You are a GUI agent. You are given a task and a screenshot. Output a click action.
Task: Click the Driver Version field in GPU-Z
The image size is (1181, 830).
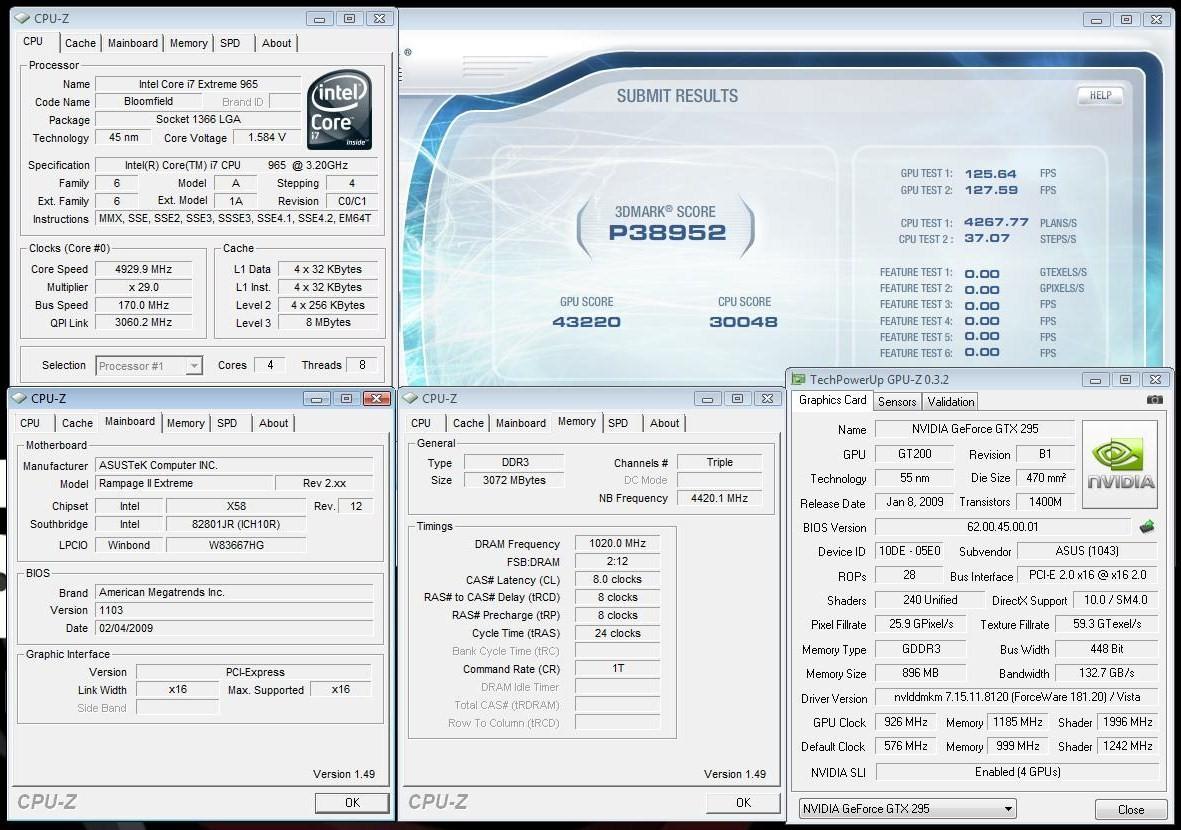tap(1017, 697)
